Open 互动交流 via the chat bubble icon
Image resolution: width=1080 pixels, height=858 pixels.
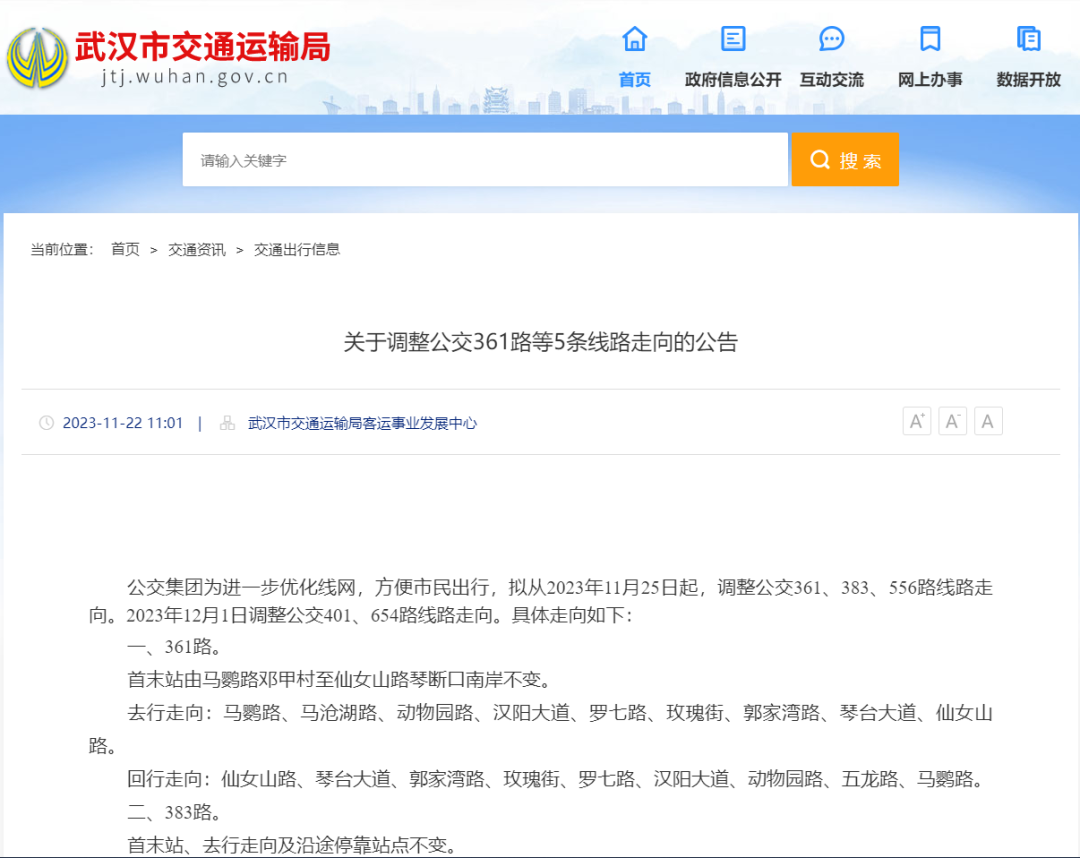pyautogui.click(x=832, y=40)
